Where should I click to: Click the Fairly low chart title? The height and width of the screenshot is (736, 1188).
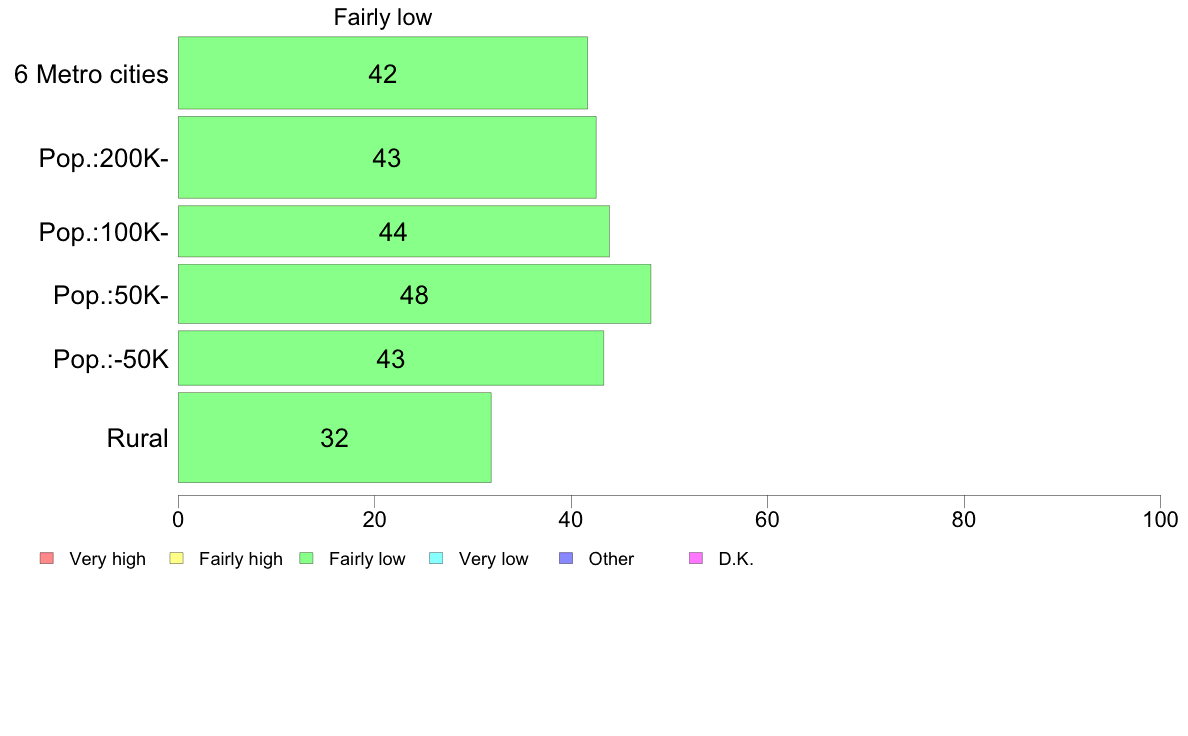(383, 17)
